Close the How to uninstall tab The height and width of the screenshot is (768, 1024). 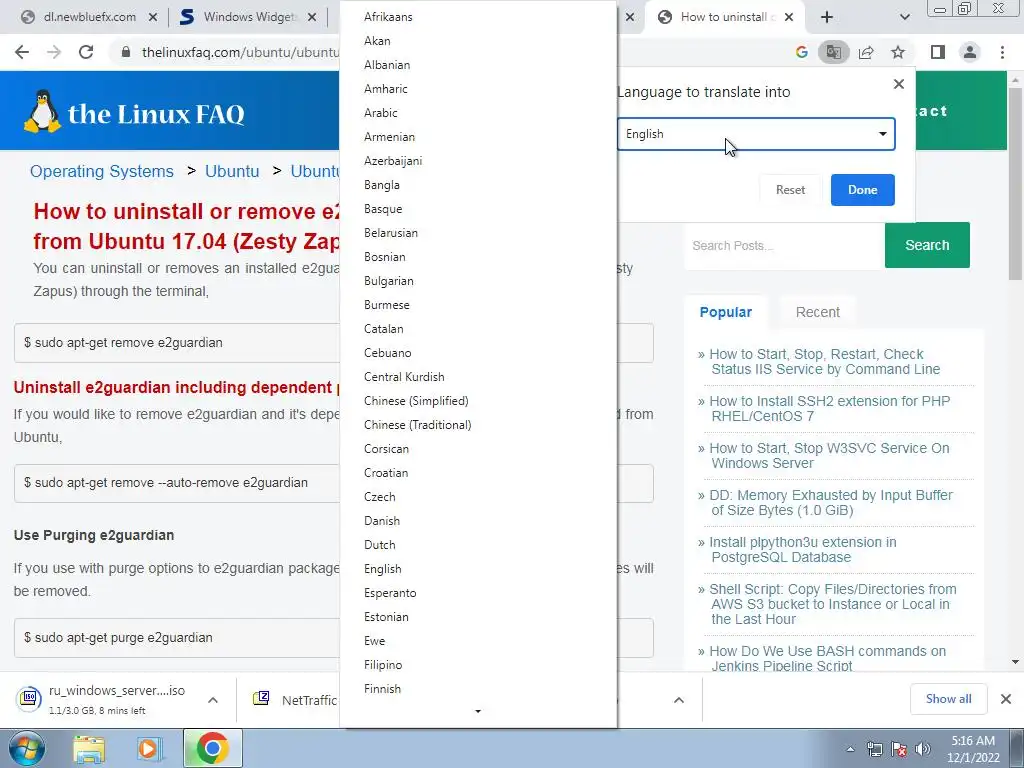(789, 17)
